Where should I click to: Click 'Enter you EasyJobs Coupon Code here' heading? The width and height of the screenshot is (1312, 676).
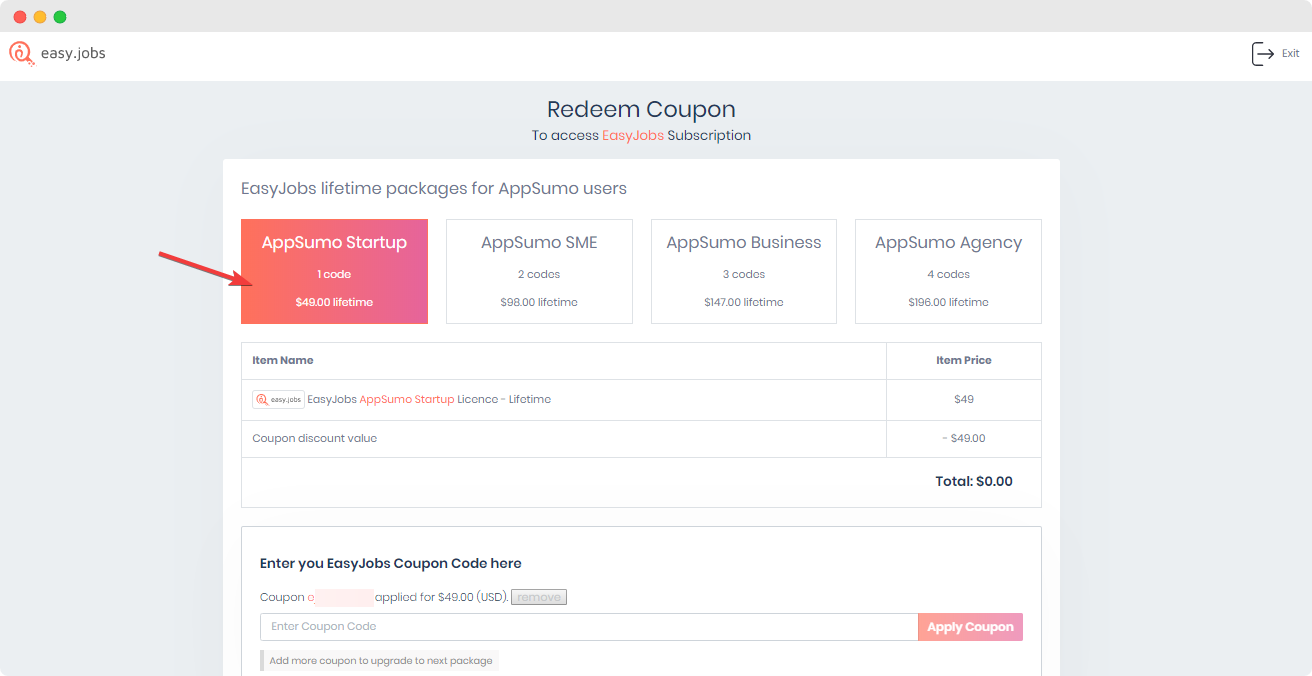tap(391, 563)
